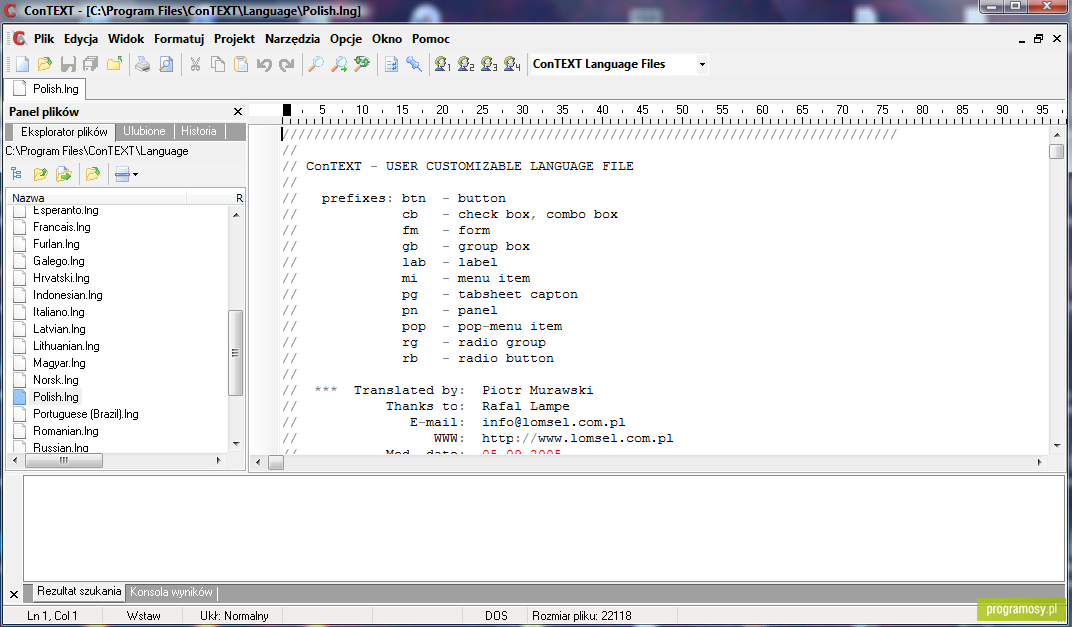This screenshot has width=1072, height=627.
Task: Run user command 1 icon
Action: (443, 64)
